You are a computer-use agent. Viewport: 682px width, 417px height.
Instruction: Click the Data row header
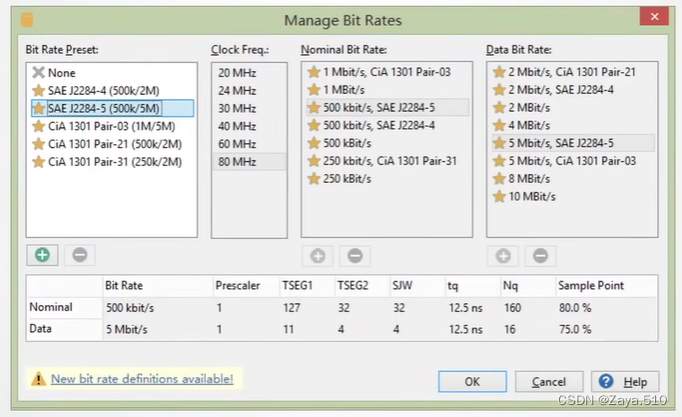tap(64, 329)
